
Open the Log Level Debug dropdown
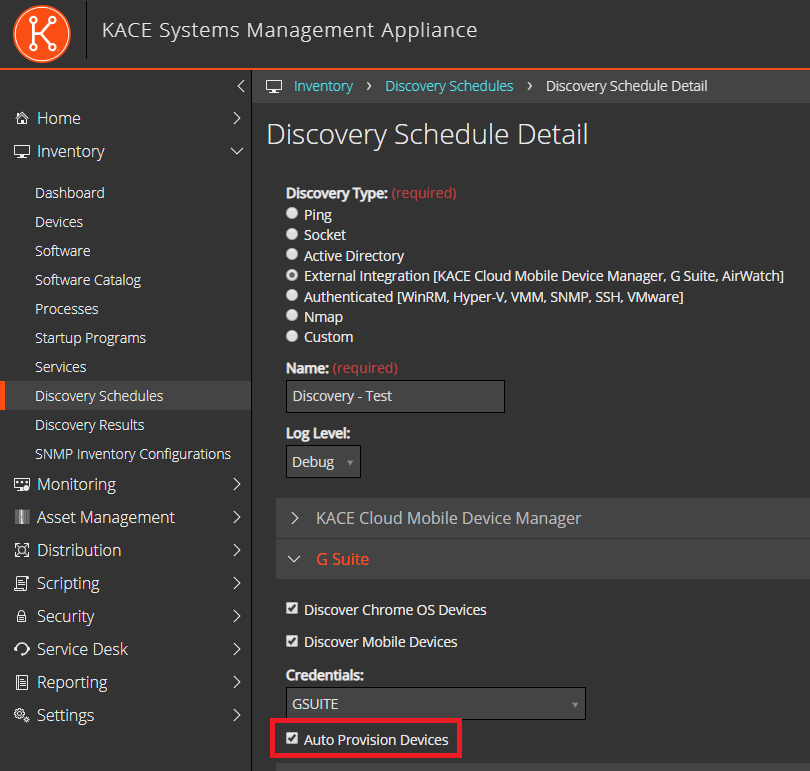[323, 462]
